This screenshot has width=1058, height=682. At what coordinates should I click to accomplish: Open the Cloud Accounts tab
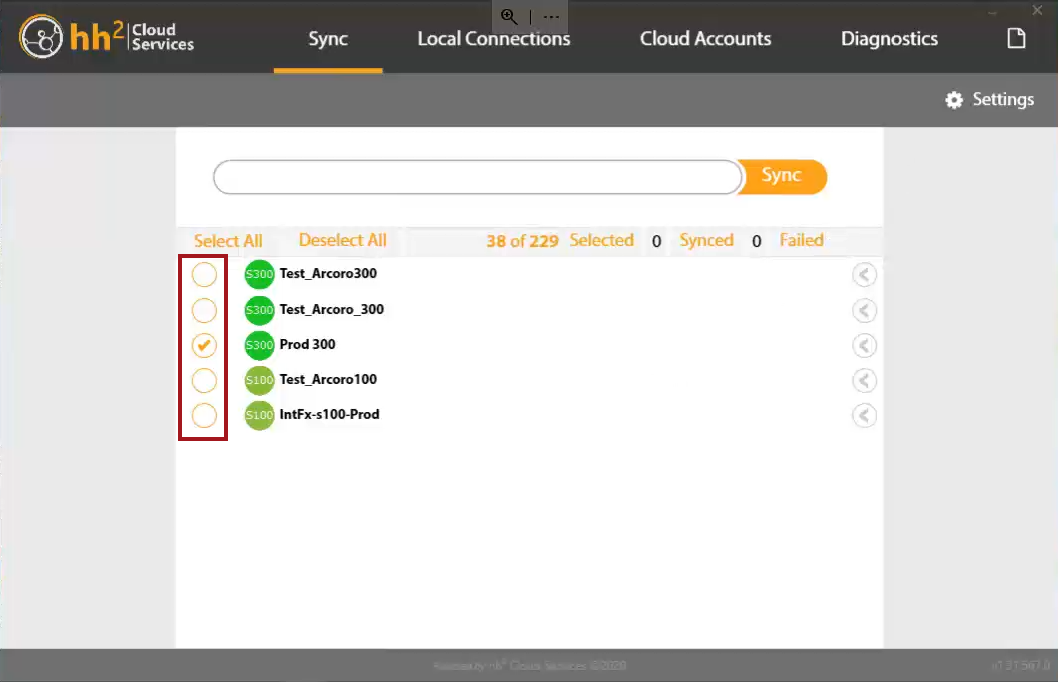pos(705,39)
